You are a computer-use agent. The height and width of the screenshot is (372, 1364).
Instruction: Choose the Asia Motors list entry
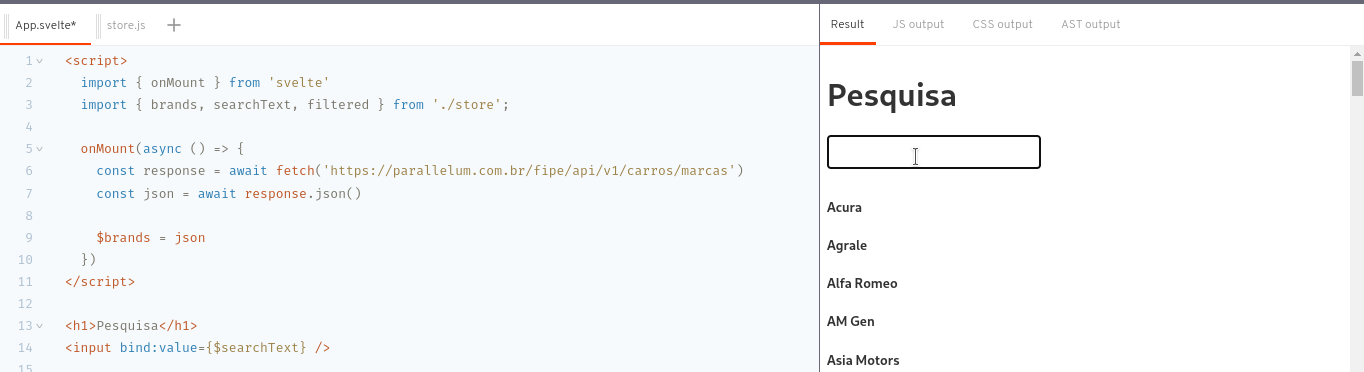(863, 360)
